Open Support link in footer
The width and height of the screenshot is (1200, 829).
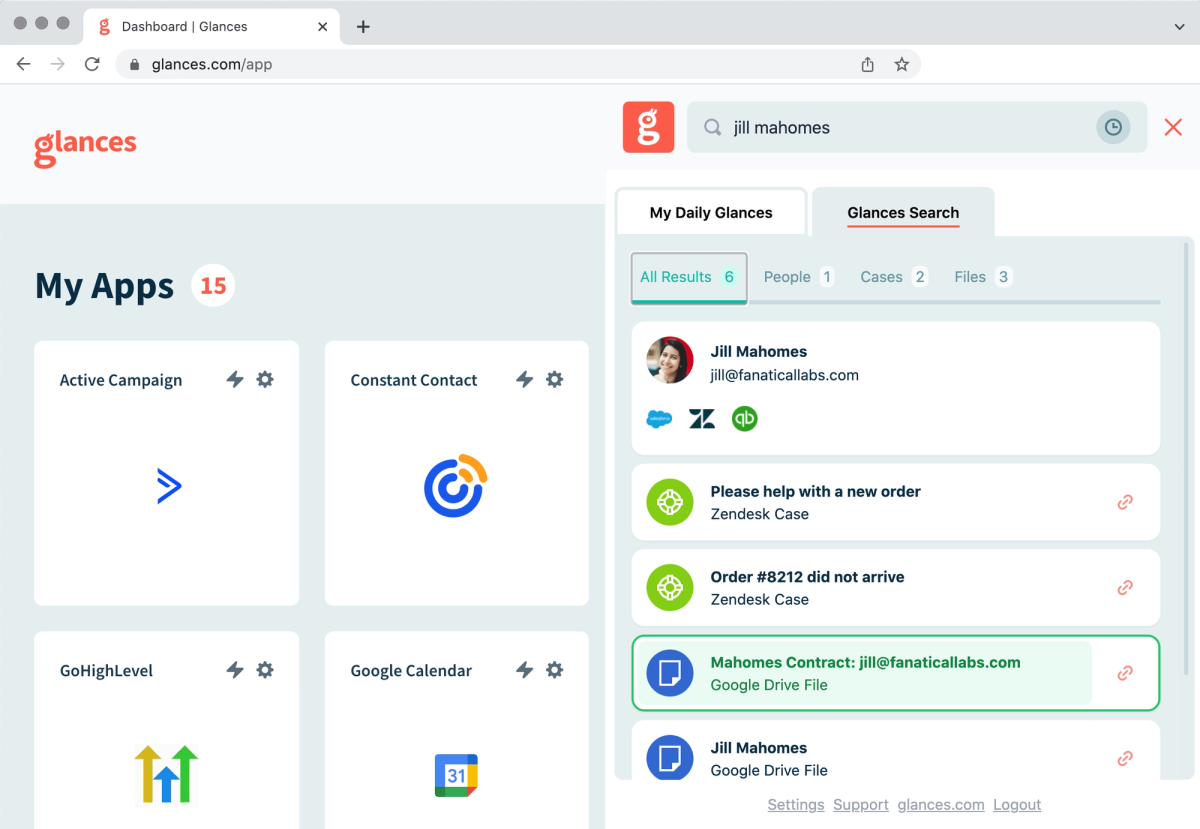click(x=861, y=805)
